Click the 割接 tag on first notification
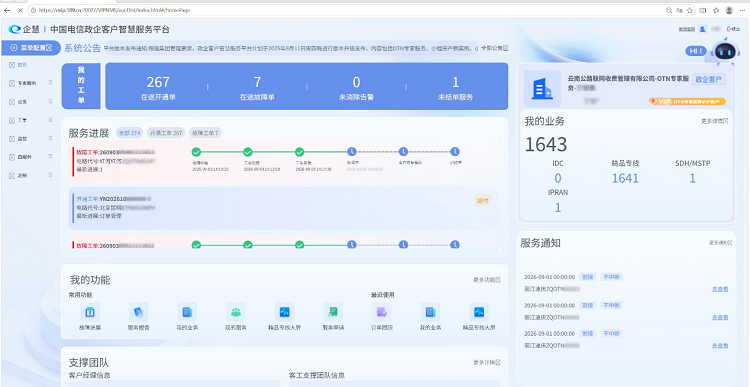750x387 pixels. 587,277
